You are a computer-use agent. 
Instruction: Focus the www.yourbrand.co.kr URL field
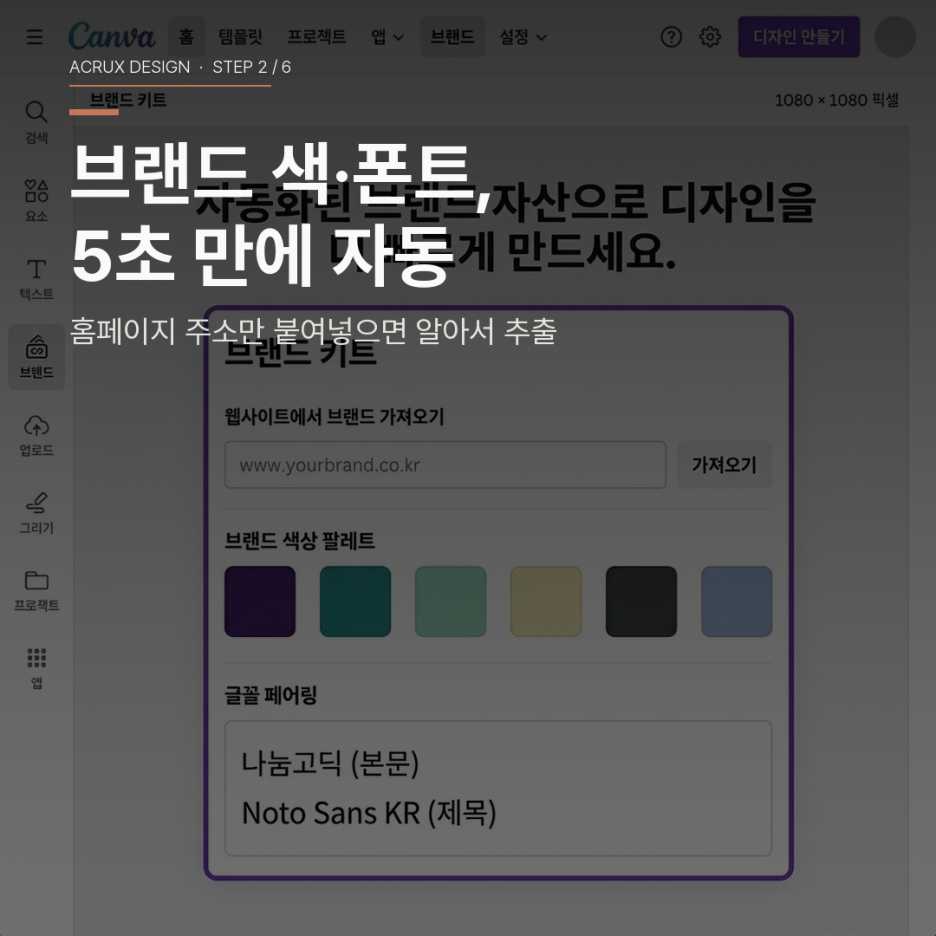pos(445,464)
